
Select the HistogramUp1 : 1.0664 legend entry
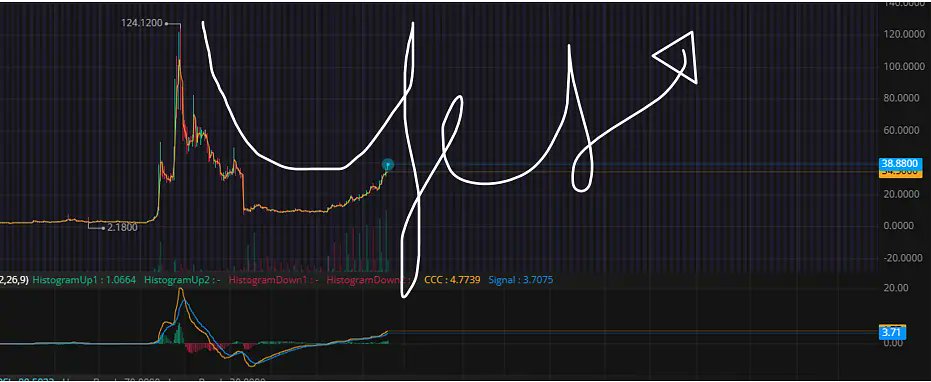point(84,279)
